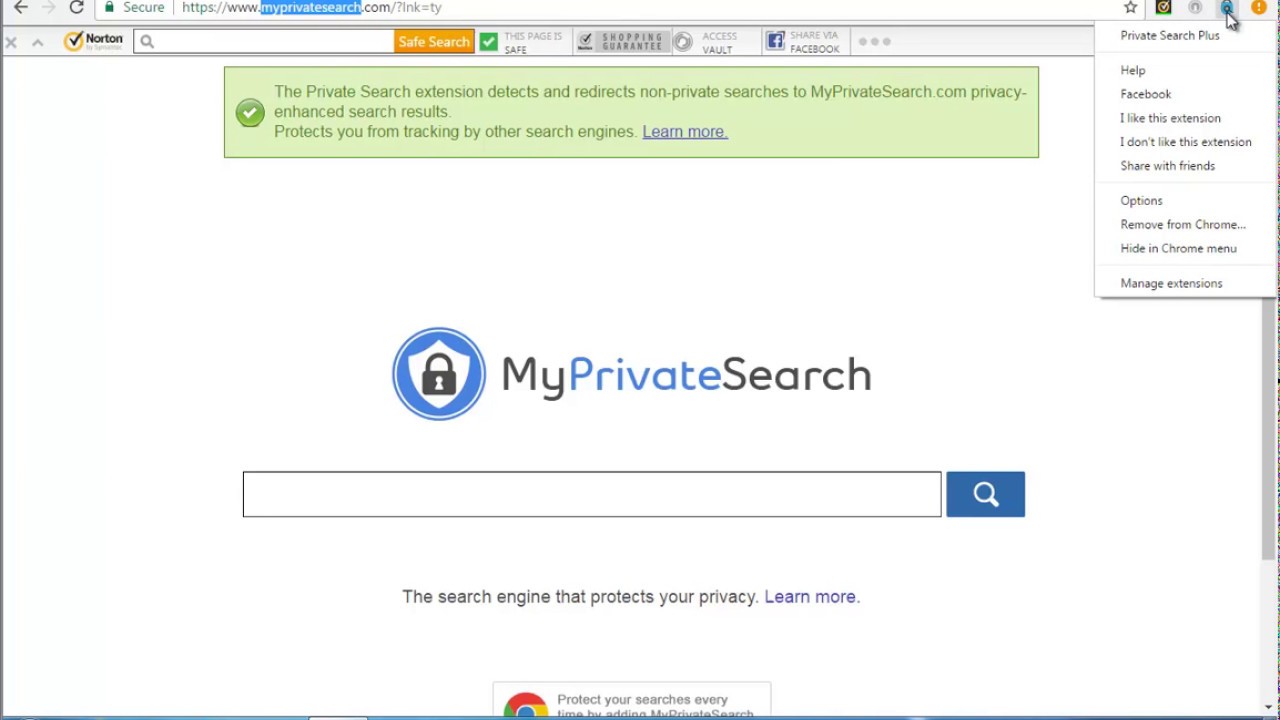Image resolution: width=1280 pixels, height=720 pixels.
Task: Click the grey circular extension icon
Action: 1195,7
